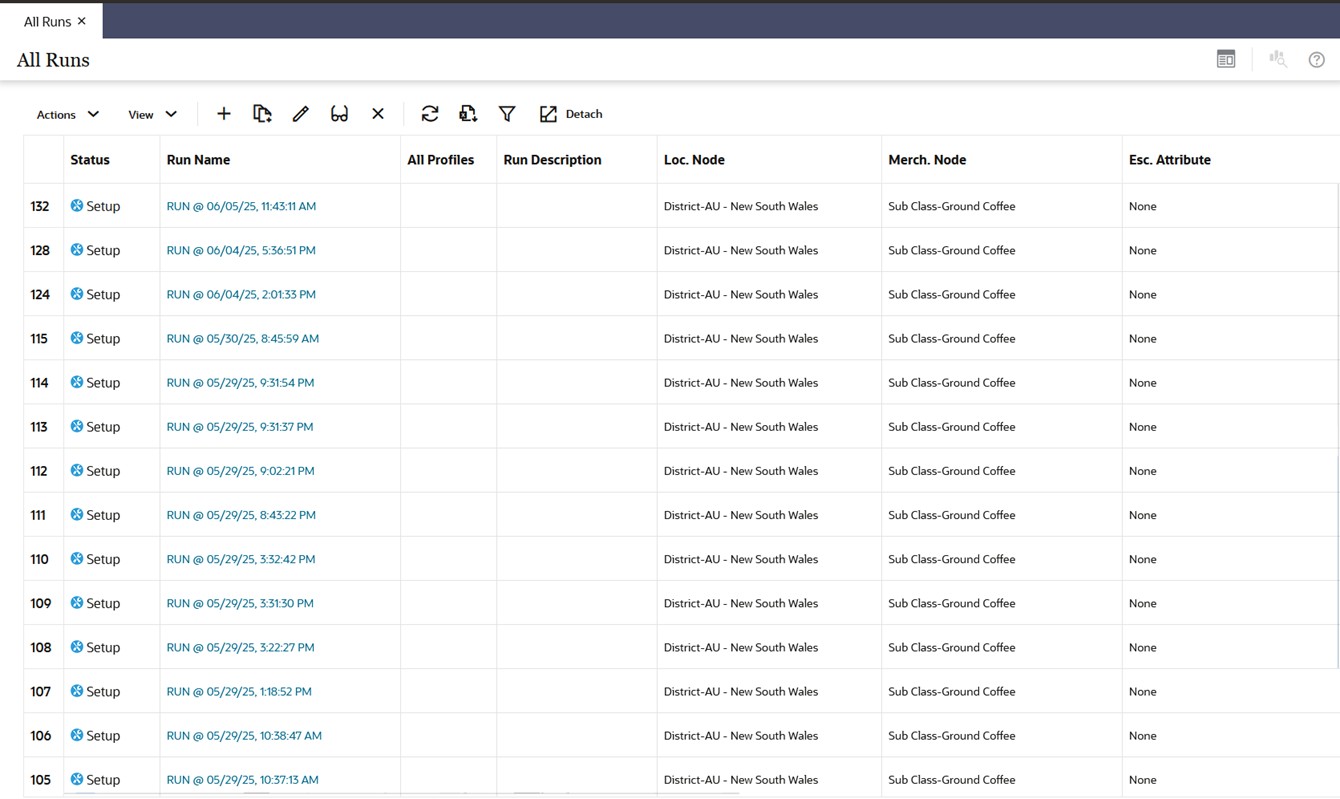Click the Loc. Node column header
This screenshot has height=799, width=1340.
pos(694,159)
